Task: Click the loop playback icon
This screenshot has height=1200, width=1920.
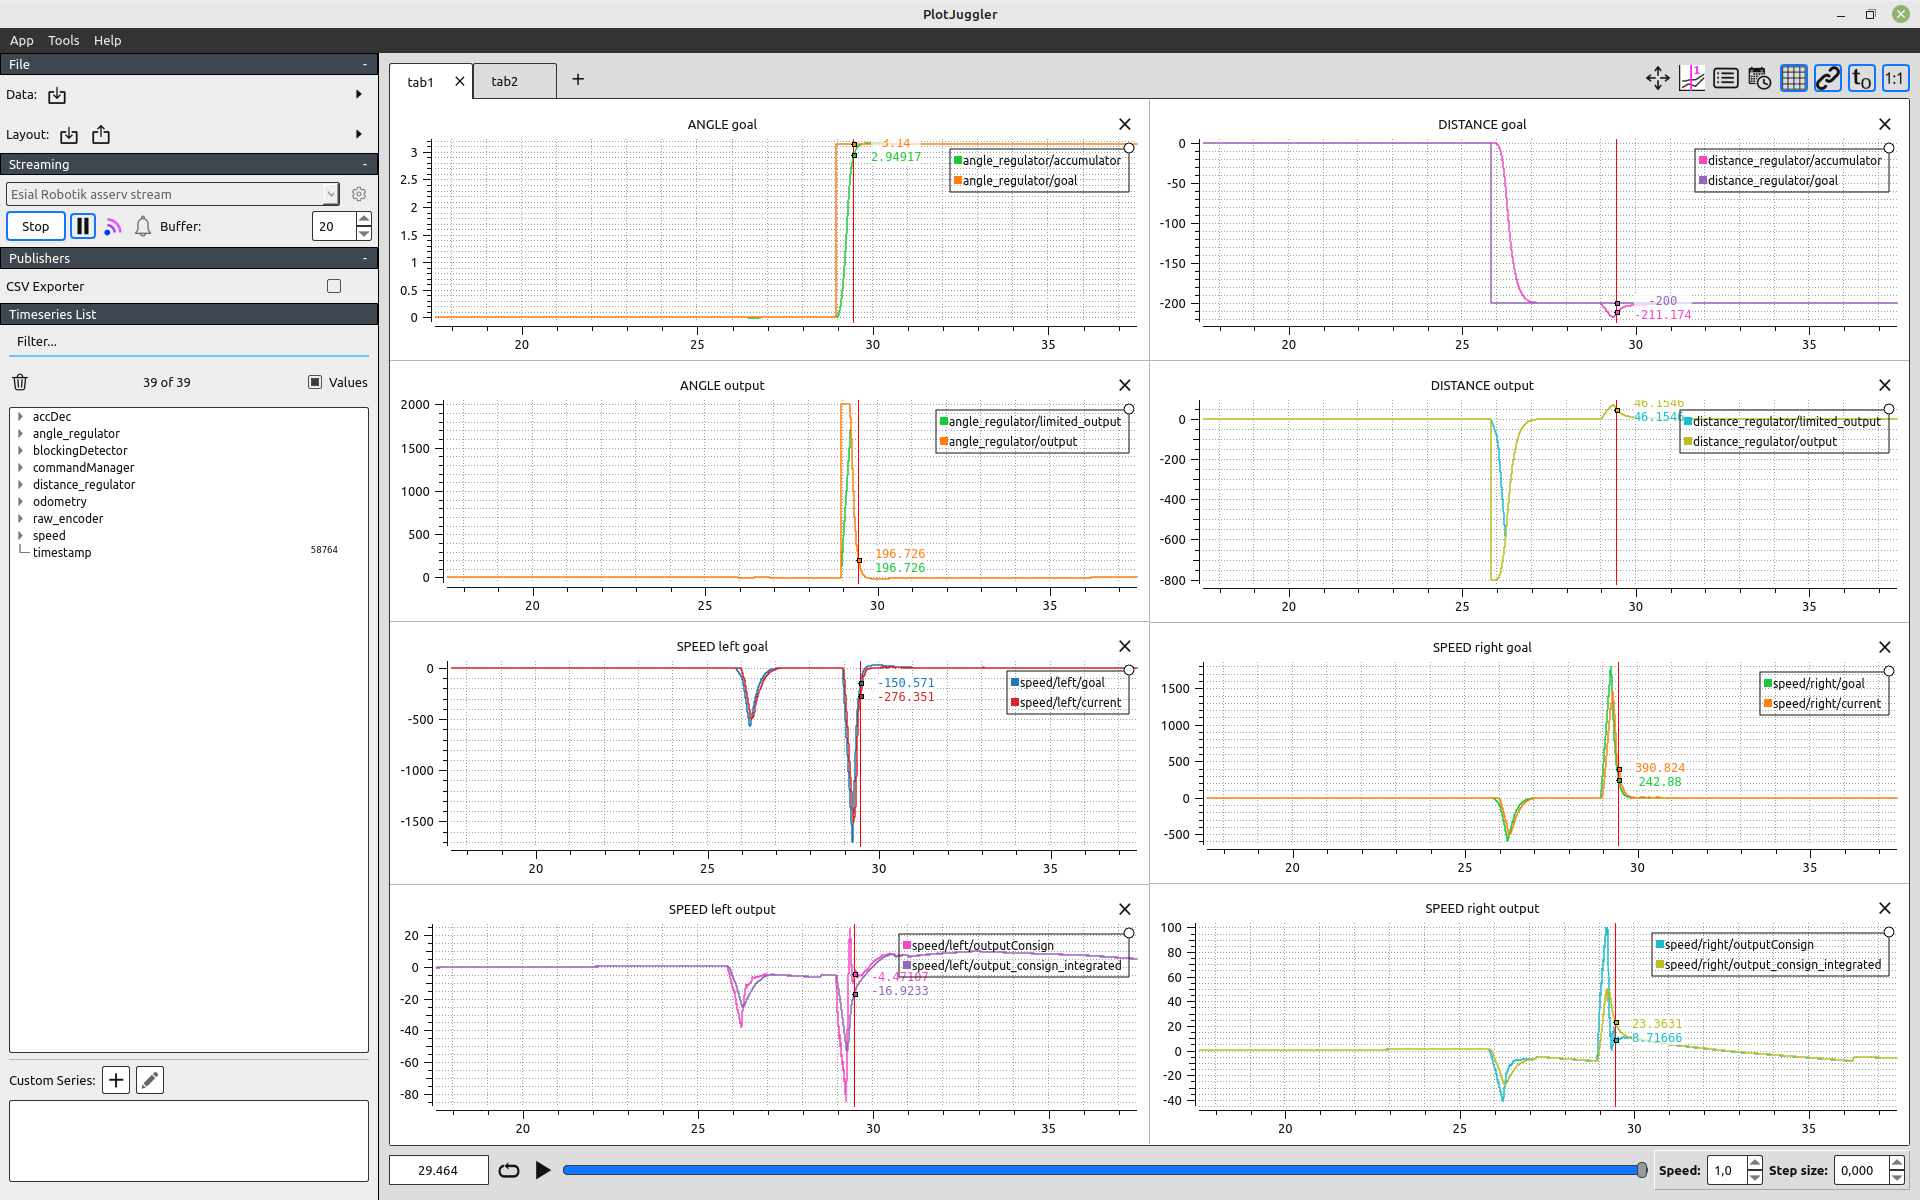Action: [x=509, y=1170]
